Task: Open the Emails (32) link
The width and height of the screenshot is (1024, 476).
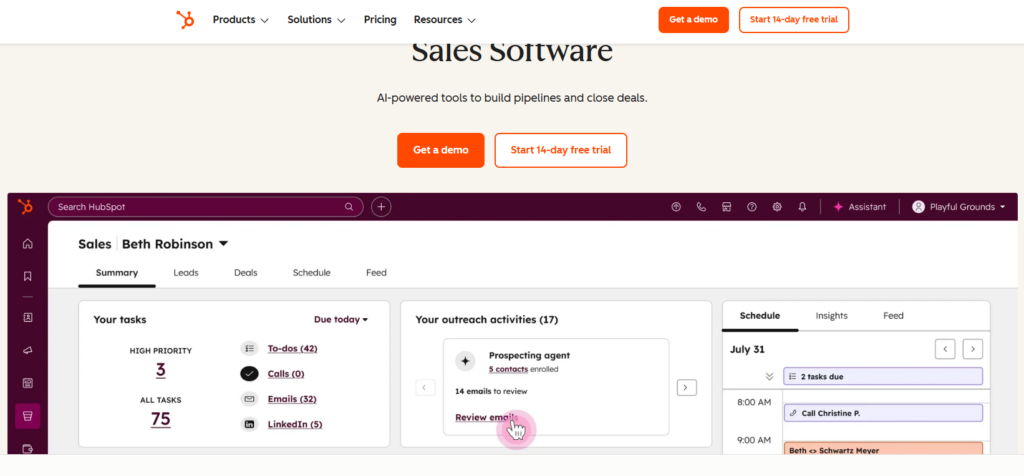Action: (292, 399)
